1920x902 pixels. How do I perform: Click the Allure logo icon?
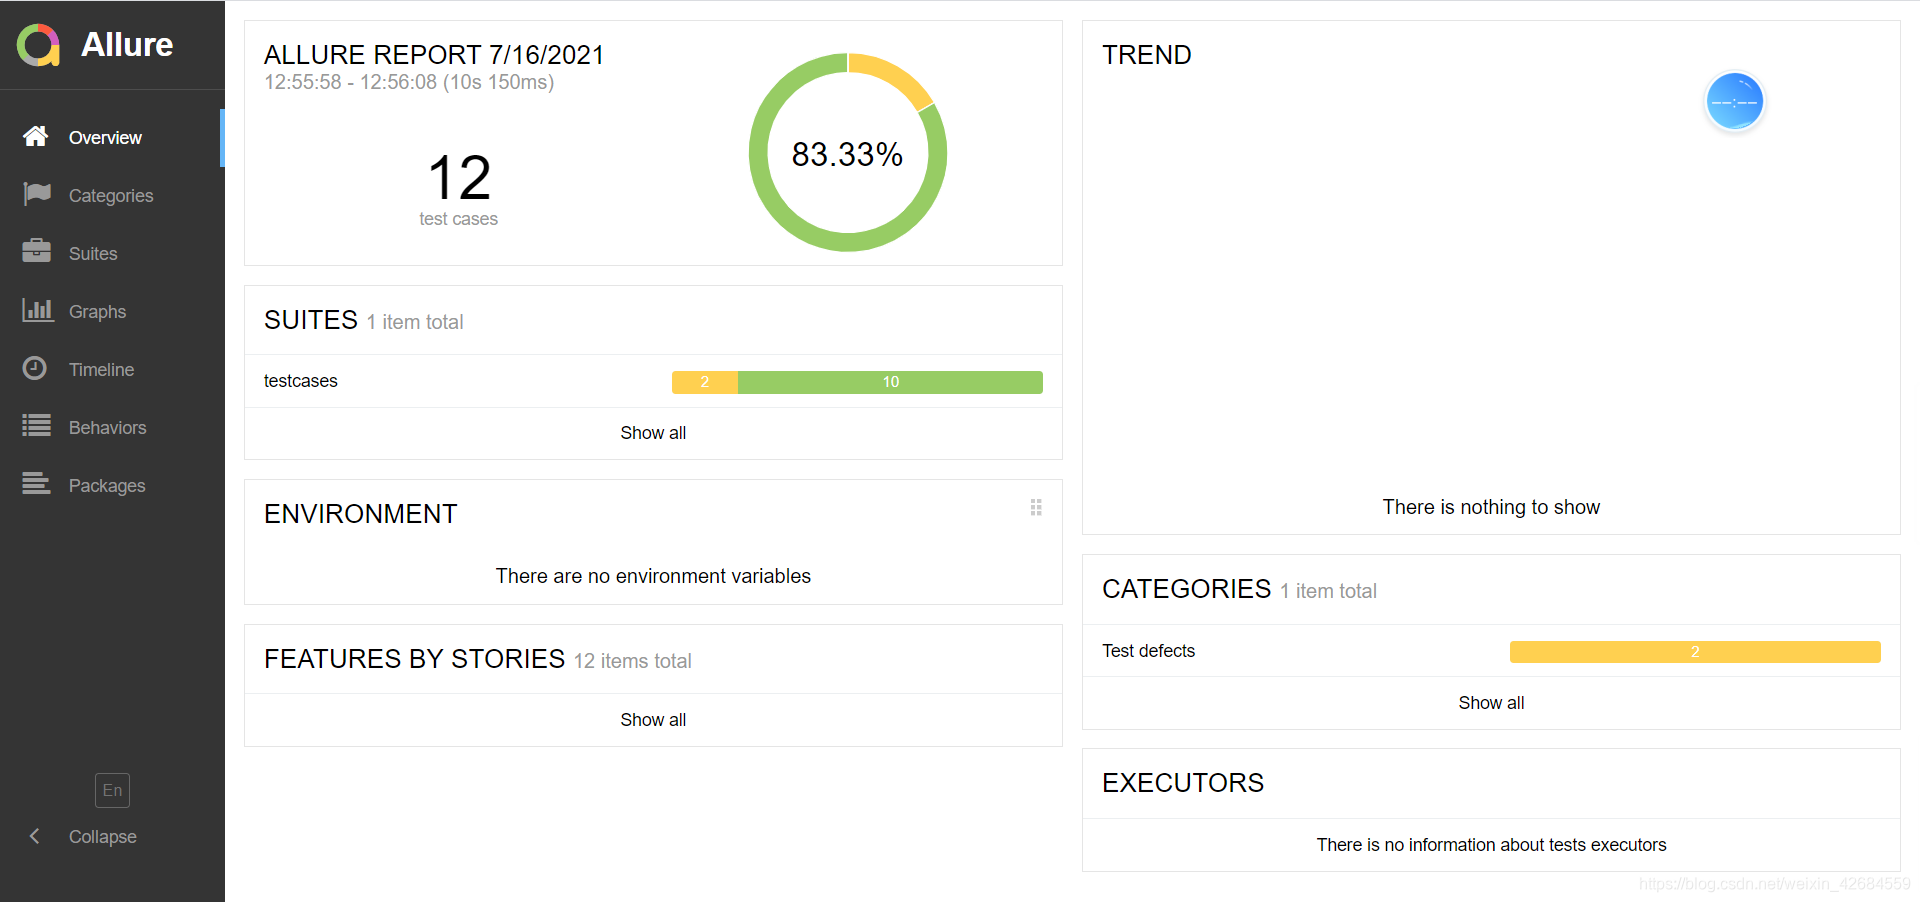pos(39,45)
